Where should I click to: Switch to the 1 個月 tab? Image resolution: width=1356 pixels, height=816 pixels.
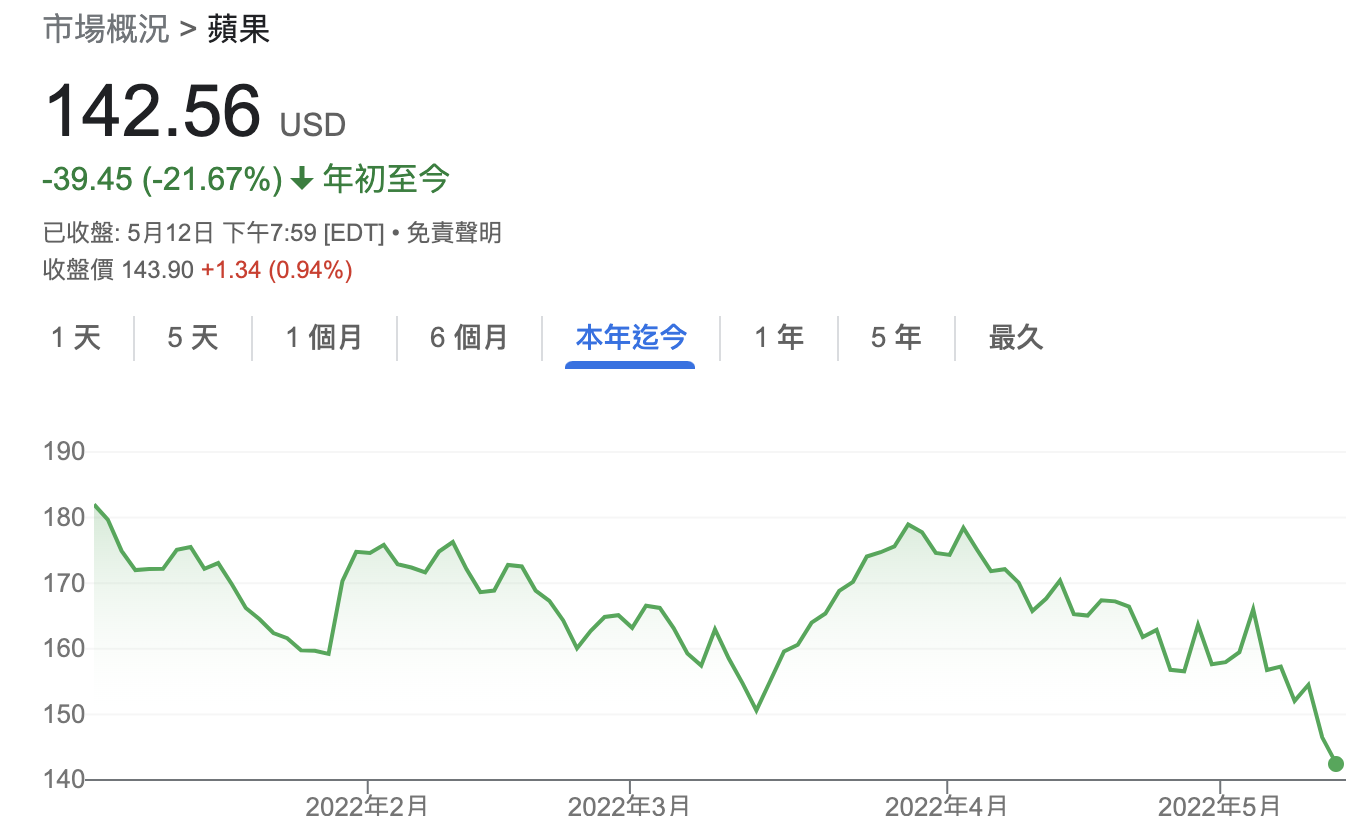click(x=324, y=338)
